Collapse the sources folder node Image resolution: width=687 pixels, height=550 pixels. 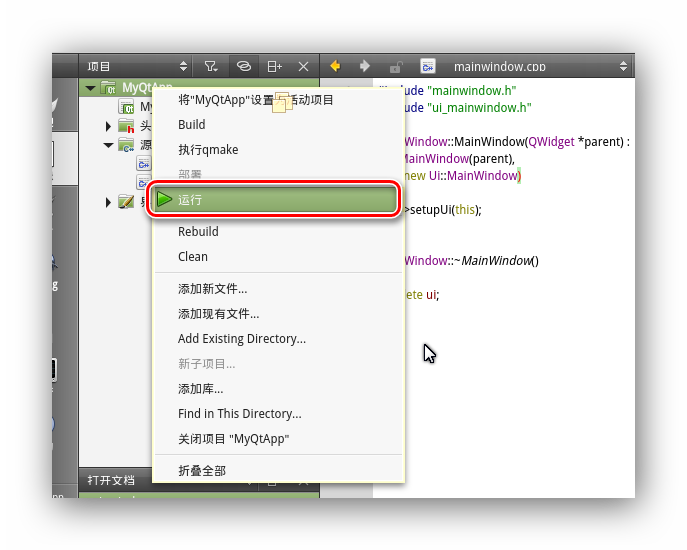[108, 145]
